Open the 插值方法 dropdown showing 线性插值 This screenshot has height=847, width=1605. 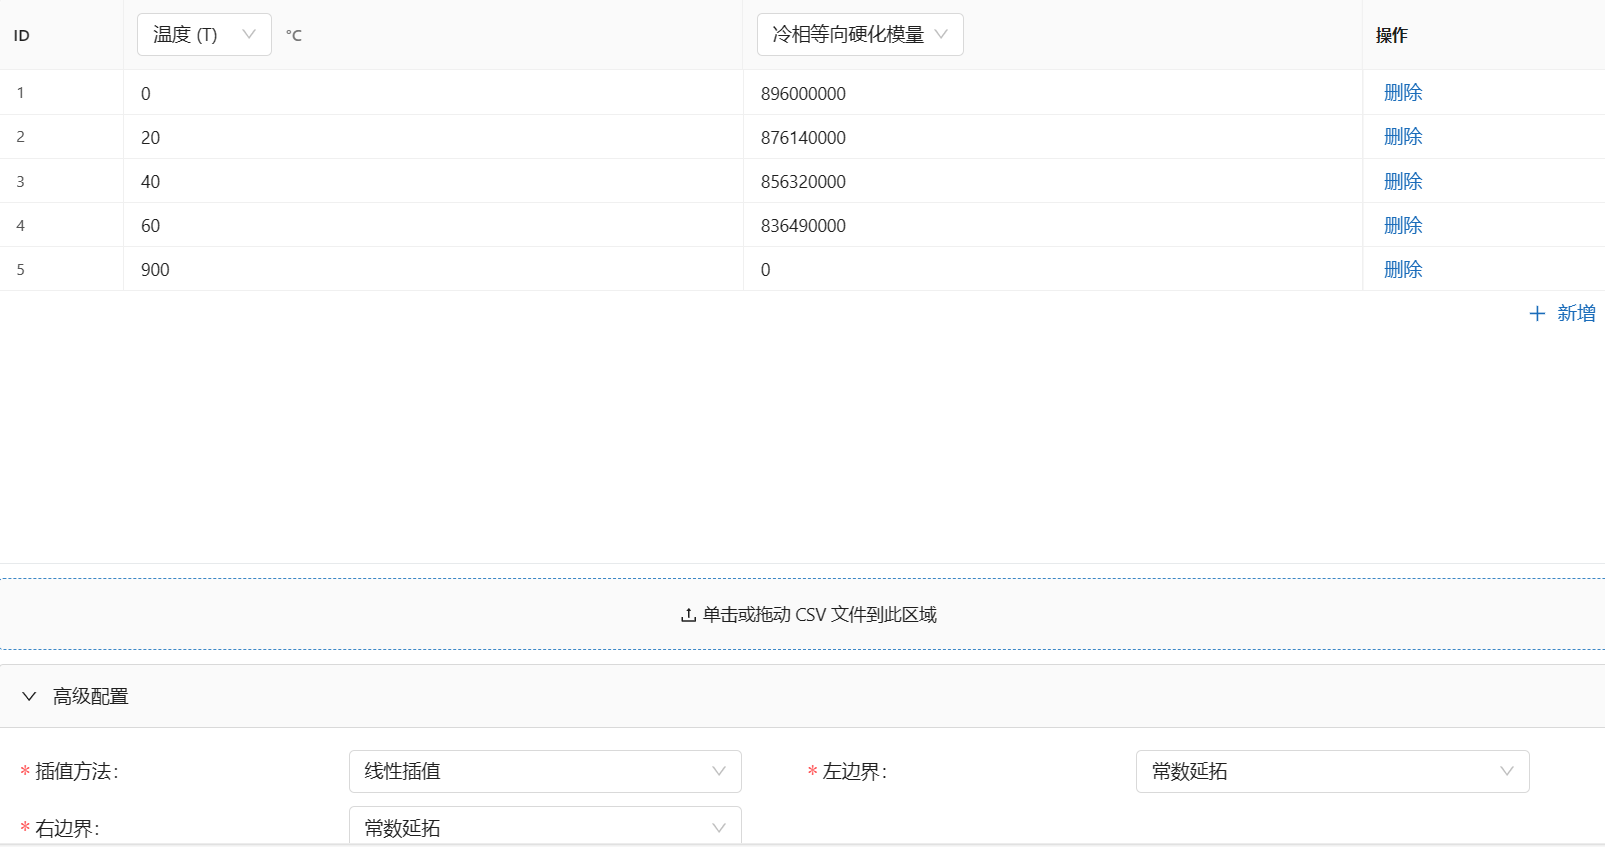coord(545,771)
